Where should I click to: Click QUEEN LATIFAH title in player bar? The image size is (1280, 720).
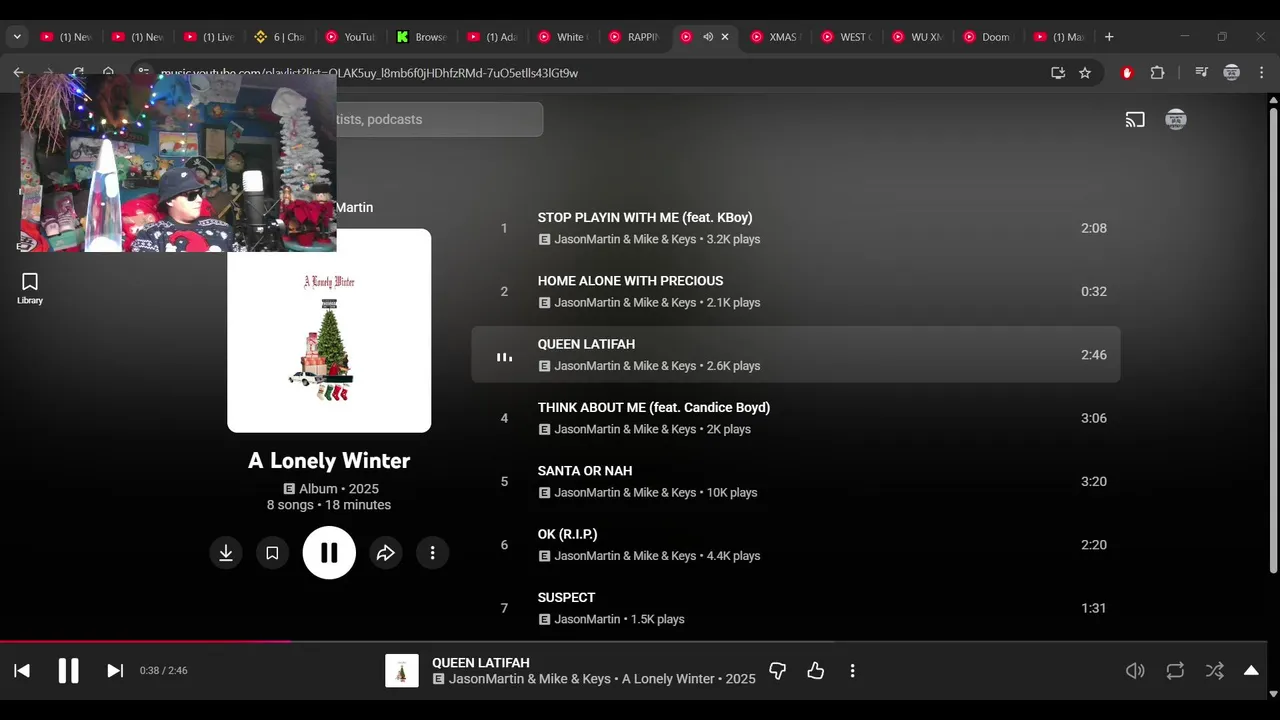[481, 663]
